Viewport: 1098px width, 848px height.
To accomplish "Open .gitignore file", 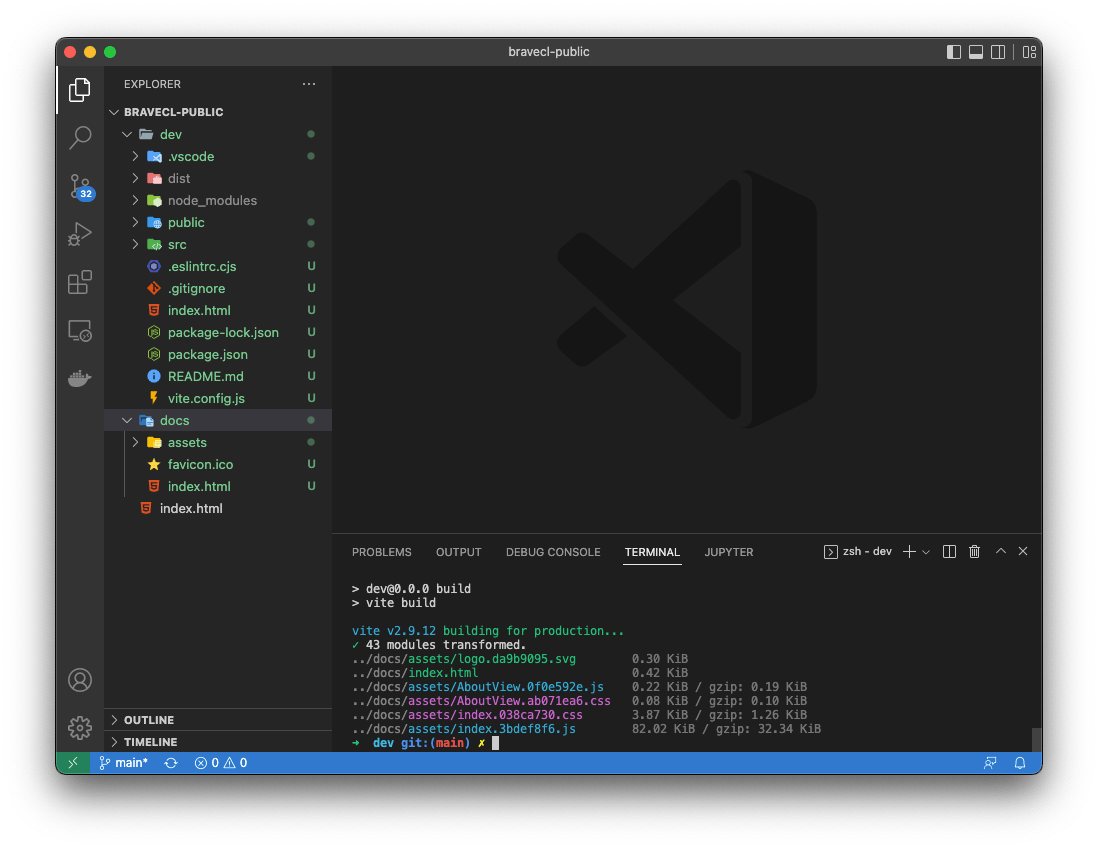I will point(218,289).
